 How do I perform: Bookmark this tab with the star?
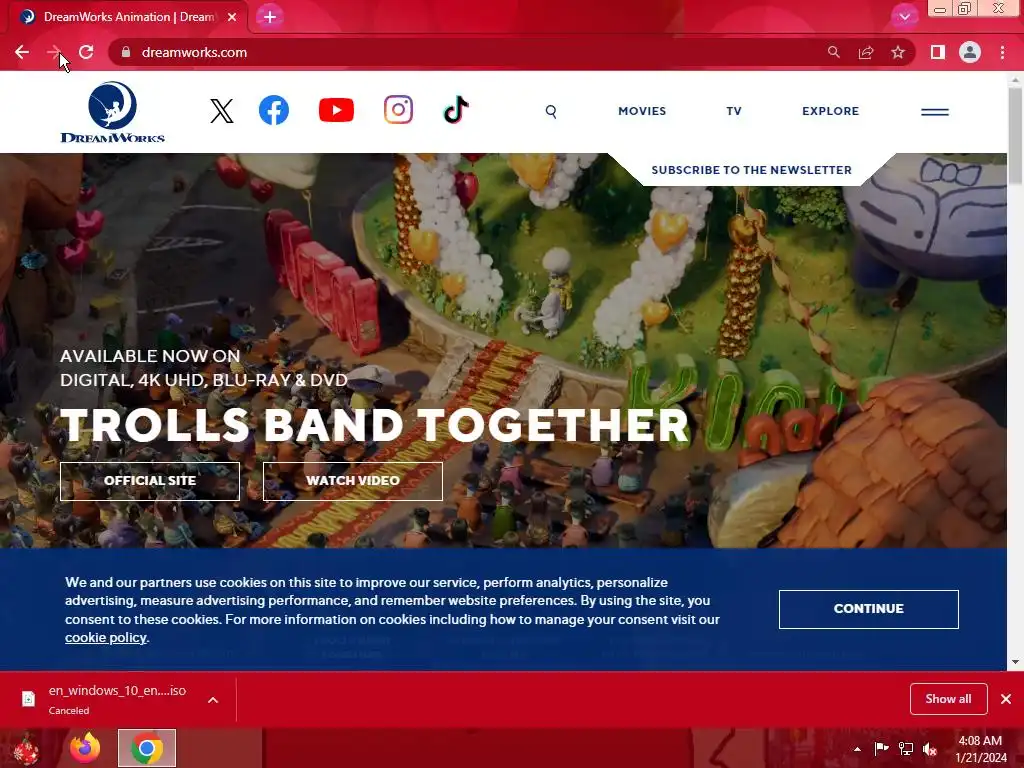tap(898, 52)
